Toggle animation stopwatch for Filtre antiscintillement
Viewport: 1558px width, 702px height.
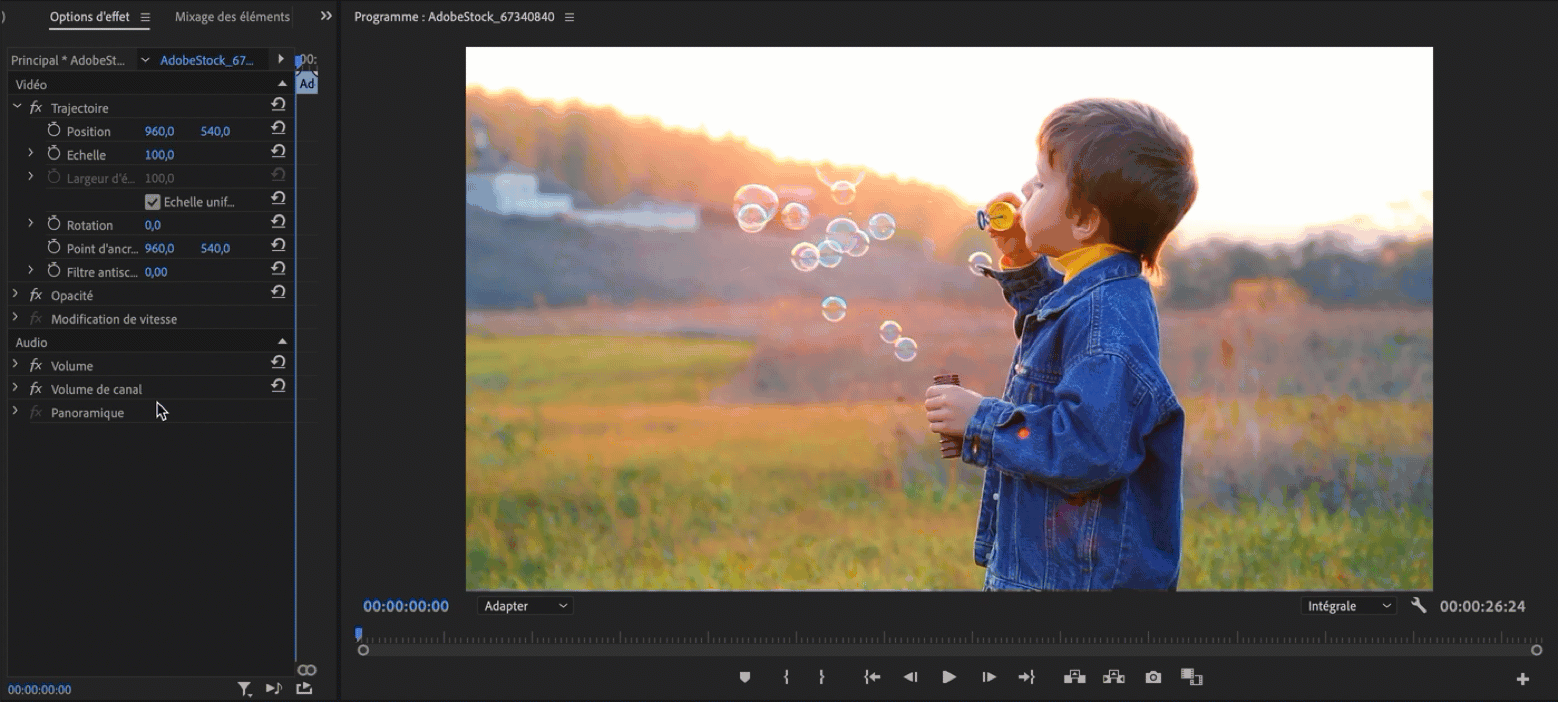pos(54,271)
